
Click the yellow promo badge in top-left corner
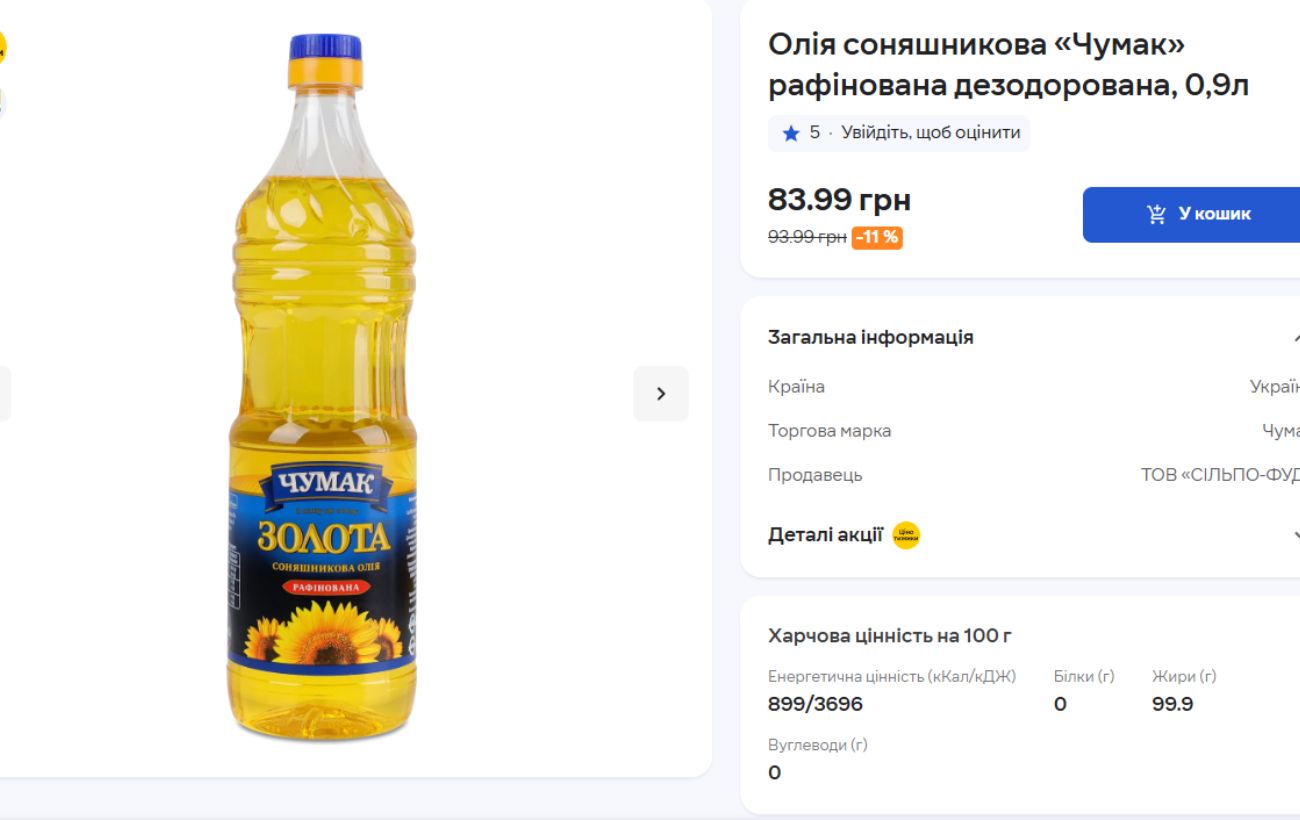click(4, 45)
